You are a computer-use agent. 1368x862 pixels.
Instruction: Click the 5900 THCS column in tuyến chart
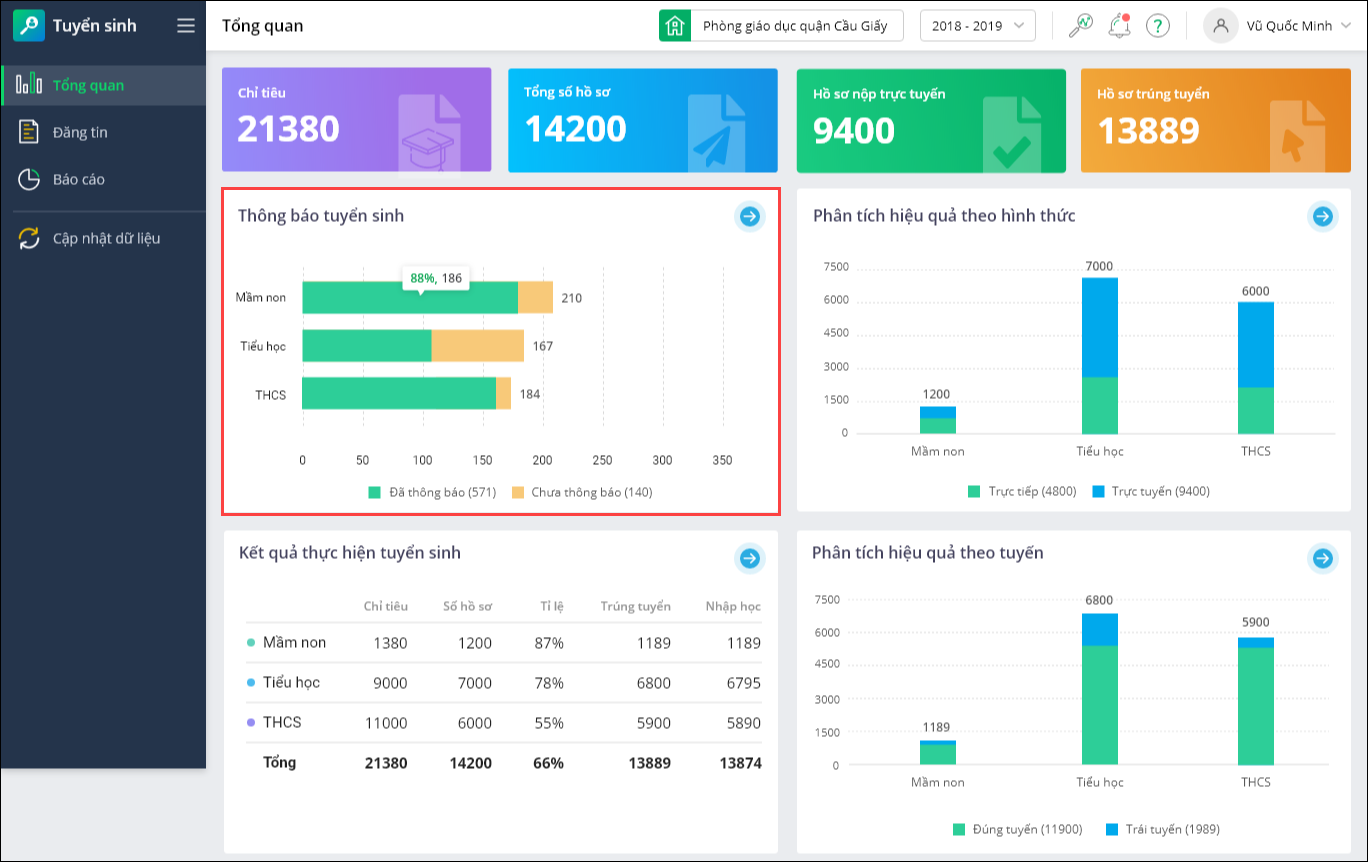(1255, 701)
